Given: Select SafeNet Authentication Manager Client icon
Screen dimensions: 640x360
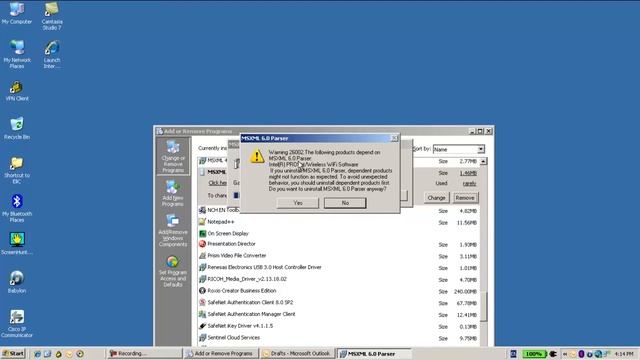Looking at the screenshot, I should 202,314.
